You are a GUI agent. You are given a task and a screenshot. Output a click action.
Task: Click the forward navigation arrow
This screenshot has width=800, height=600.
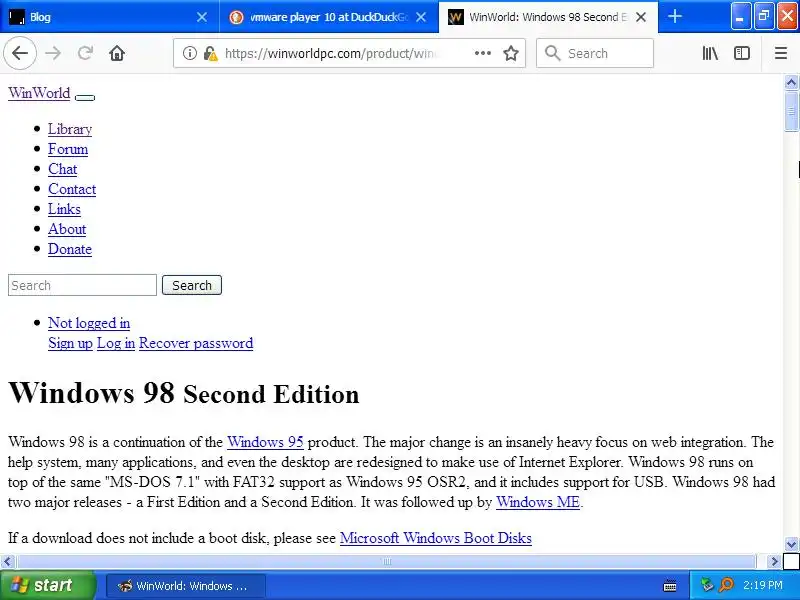pos(53,53)
